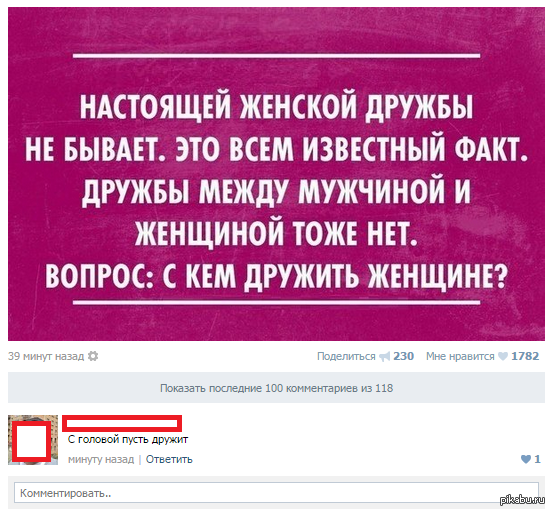This screenshot has width=550, height=511.
Task: Click the megaphone share icon
Action: tap(384, 357)
